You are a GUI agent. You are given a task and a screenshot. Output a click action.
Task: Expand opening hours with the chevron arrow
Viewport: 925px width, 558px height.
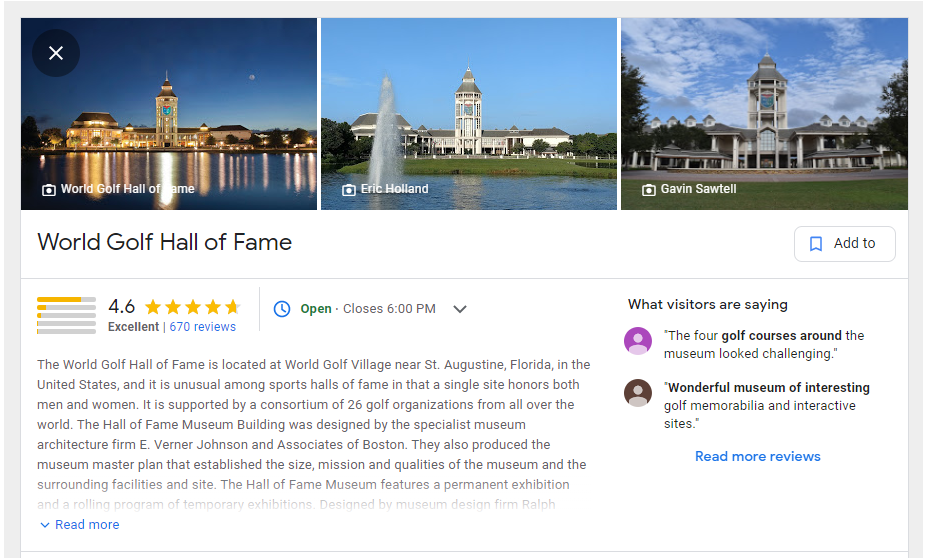coord(460,309)
